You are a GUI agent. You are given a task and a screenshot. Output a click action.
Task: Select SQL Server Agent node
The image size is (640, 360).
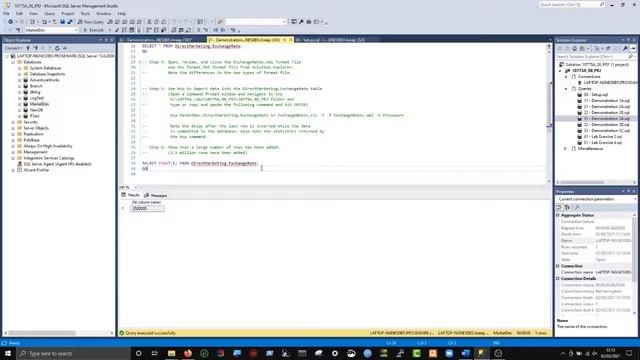[57, 164]
